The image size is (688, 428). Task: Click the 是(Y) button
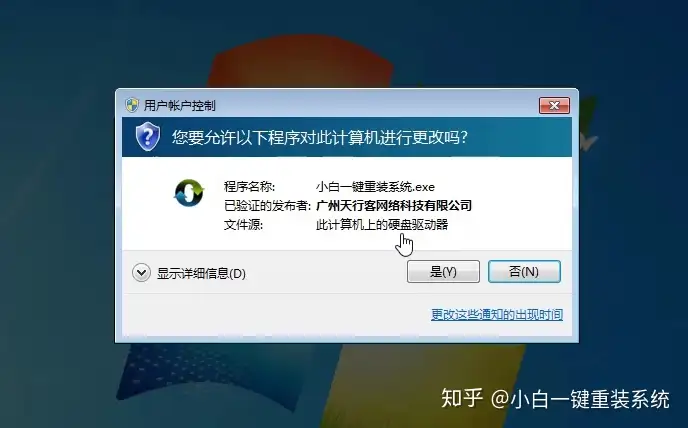(x=443, y=271)
